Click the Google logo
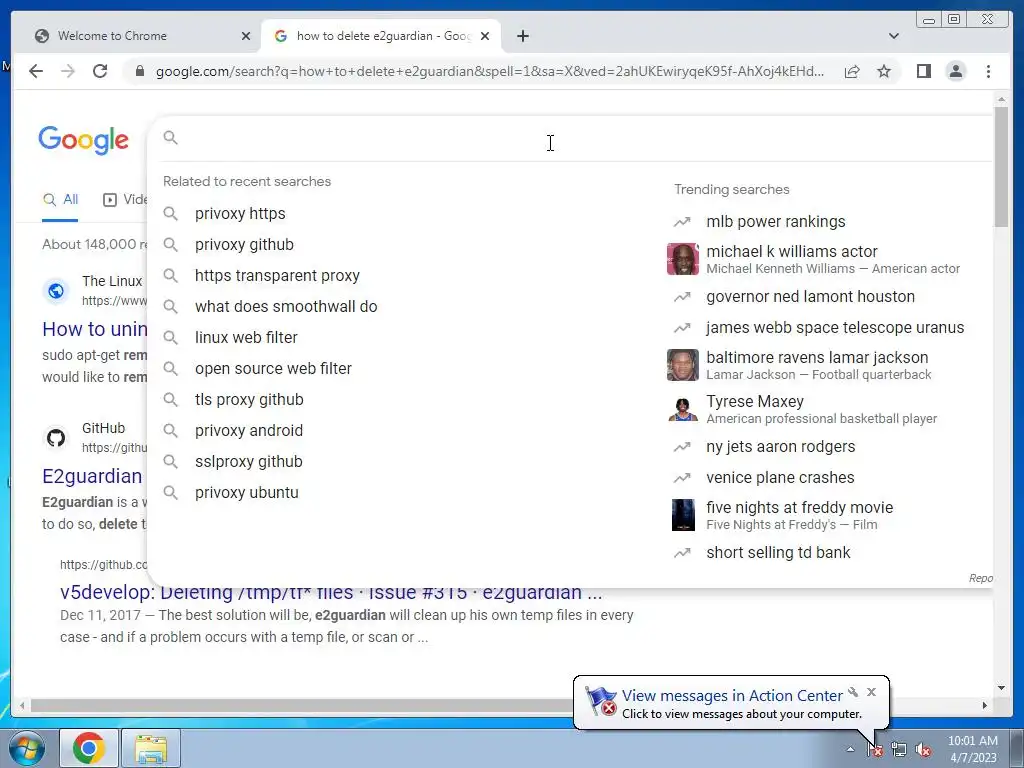1024x768 pixels. tap(84, 140)
